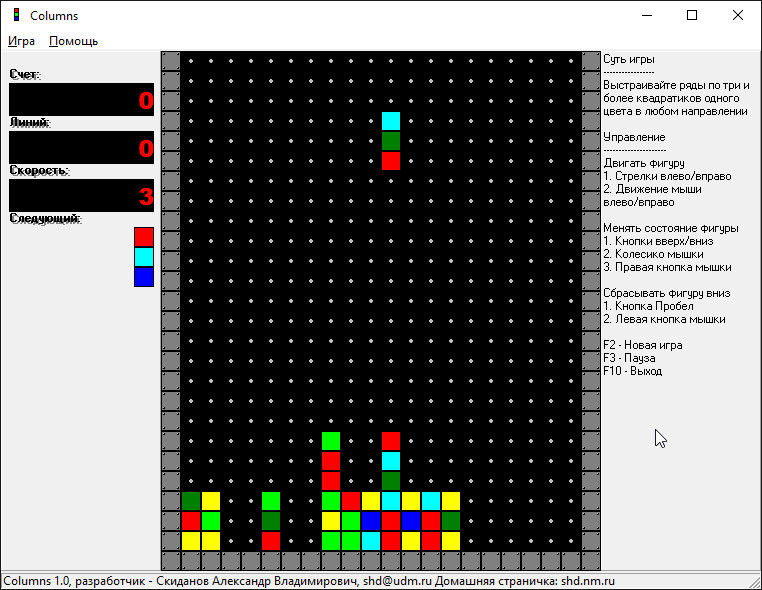Minimize the Columns window
Viewport: 762px width, 590px height.
point(647,16)
